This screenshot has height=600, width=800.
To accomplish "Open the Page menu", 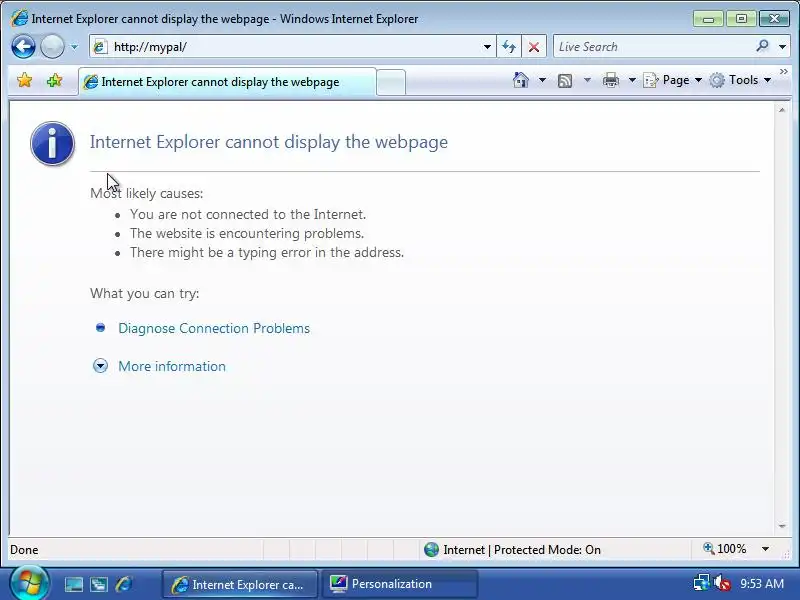I will pyautogui.click(x=672, y=80).
